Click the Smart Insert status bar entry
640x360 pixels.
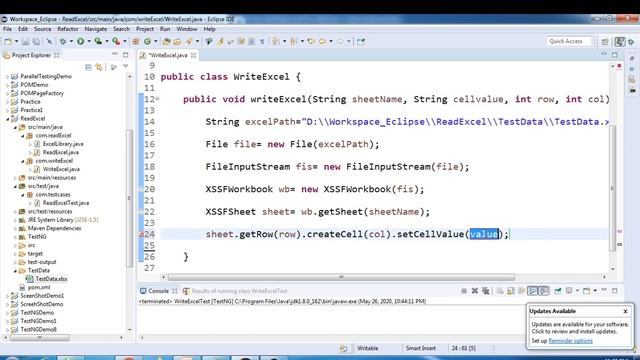[420, 349]
